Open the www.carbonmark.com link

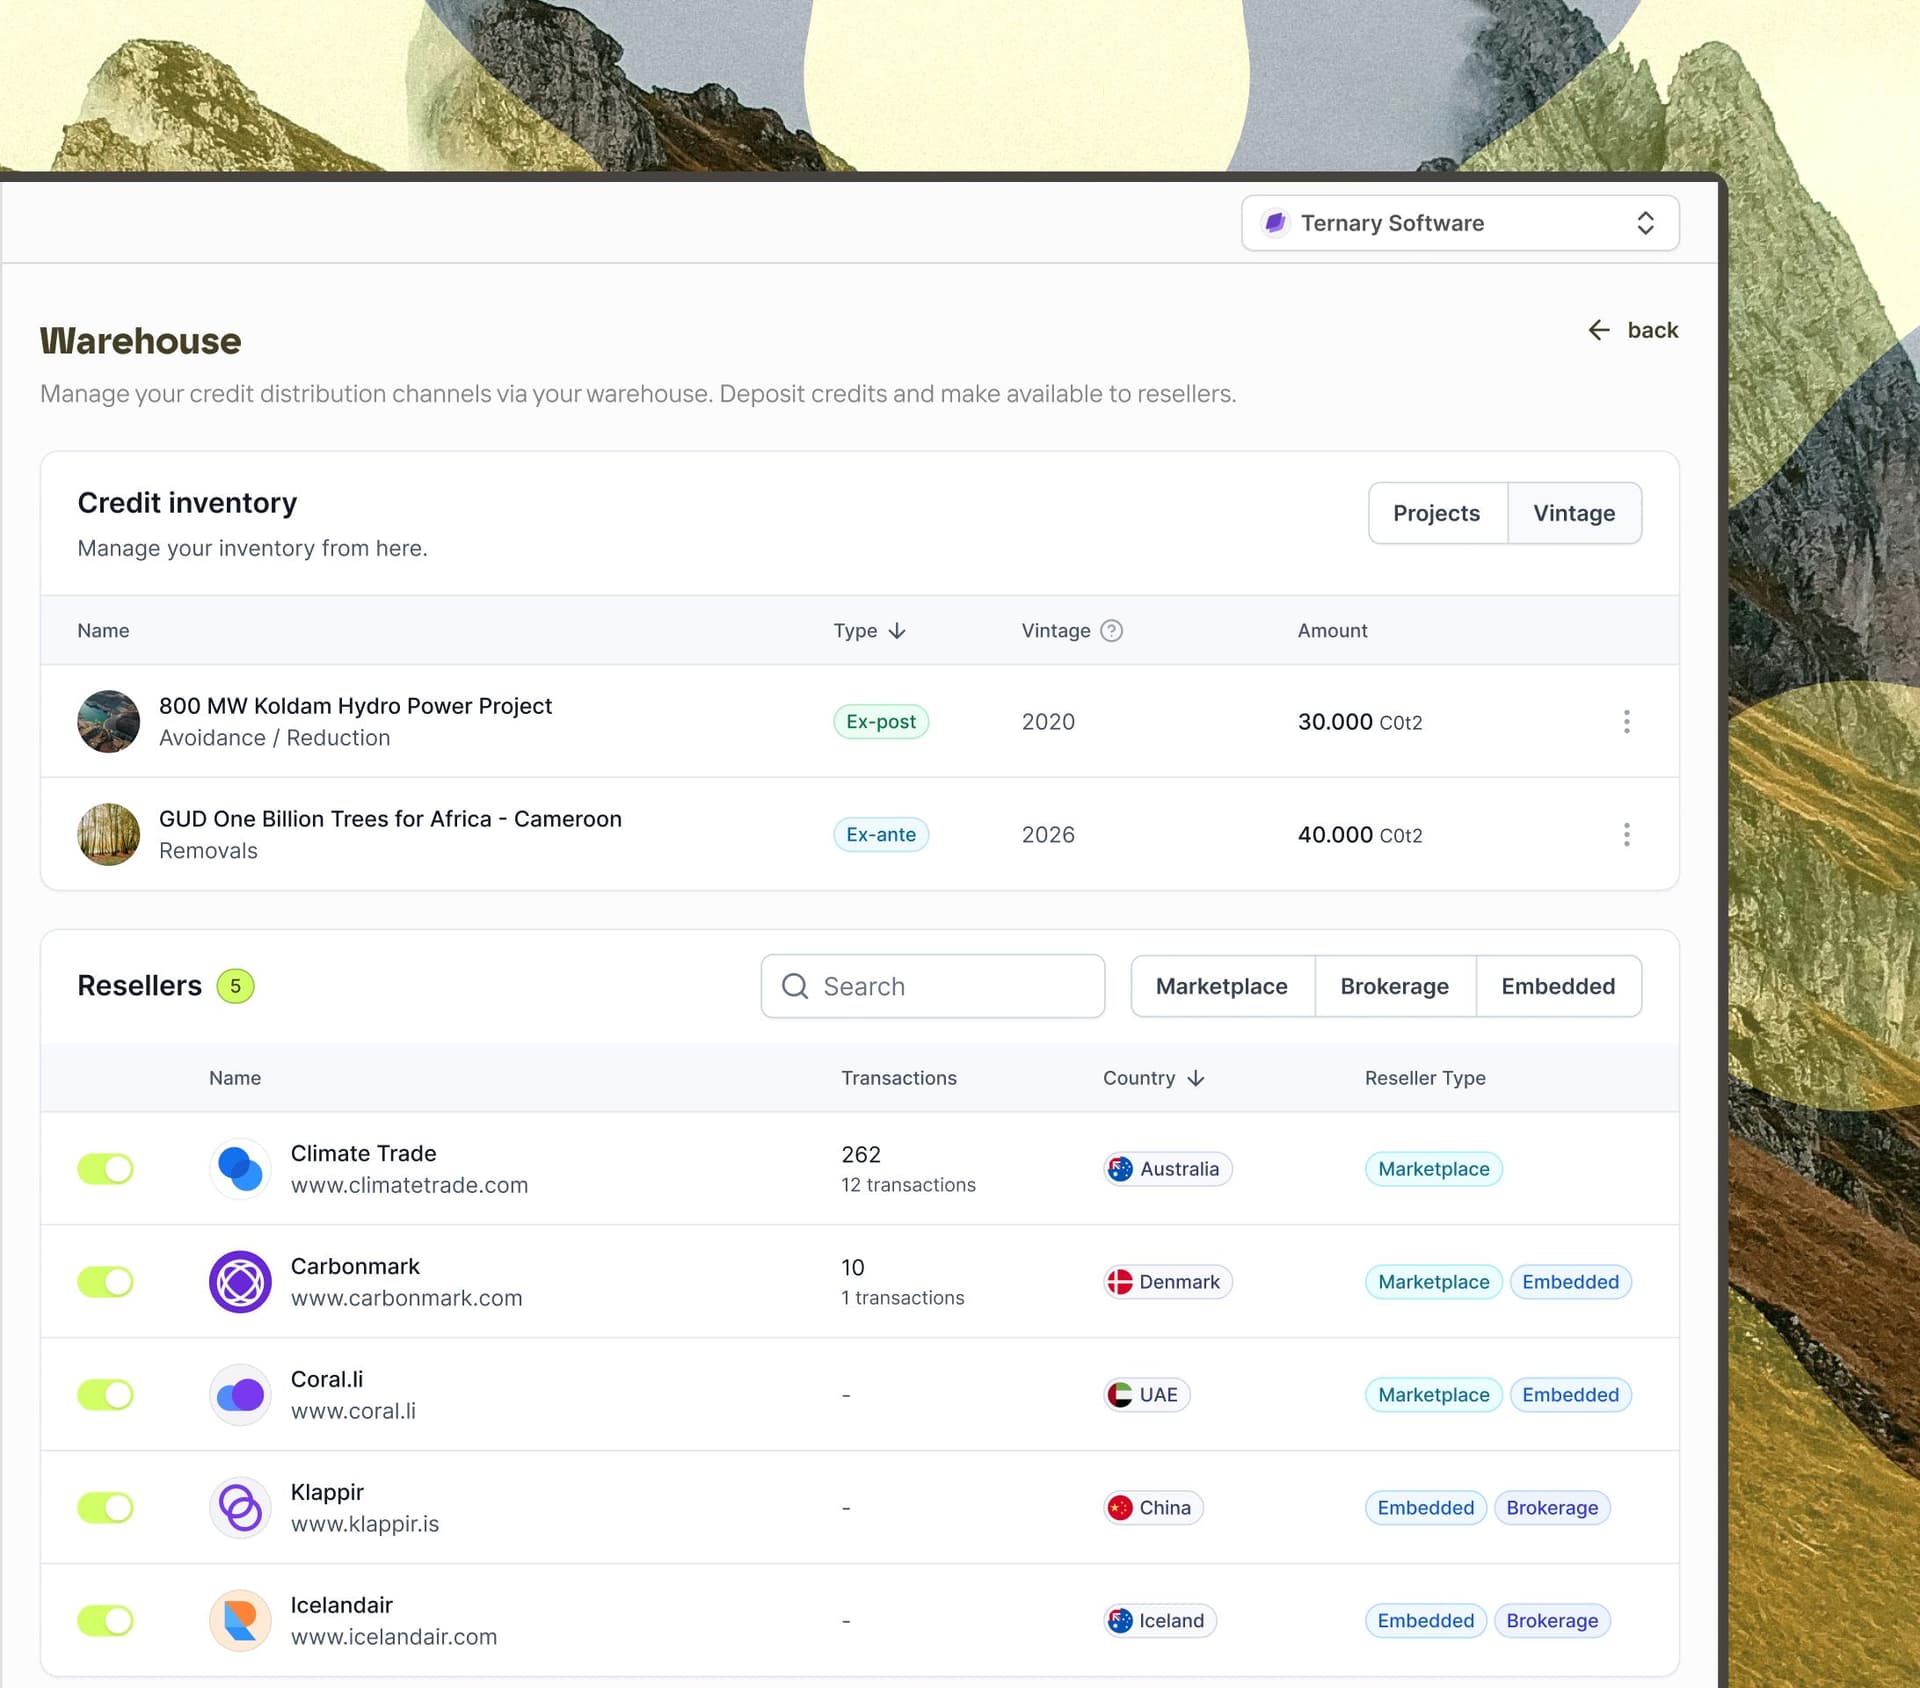coord(406,1297)
